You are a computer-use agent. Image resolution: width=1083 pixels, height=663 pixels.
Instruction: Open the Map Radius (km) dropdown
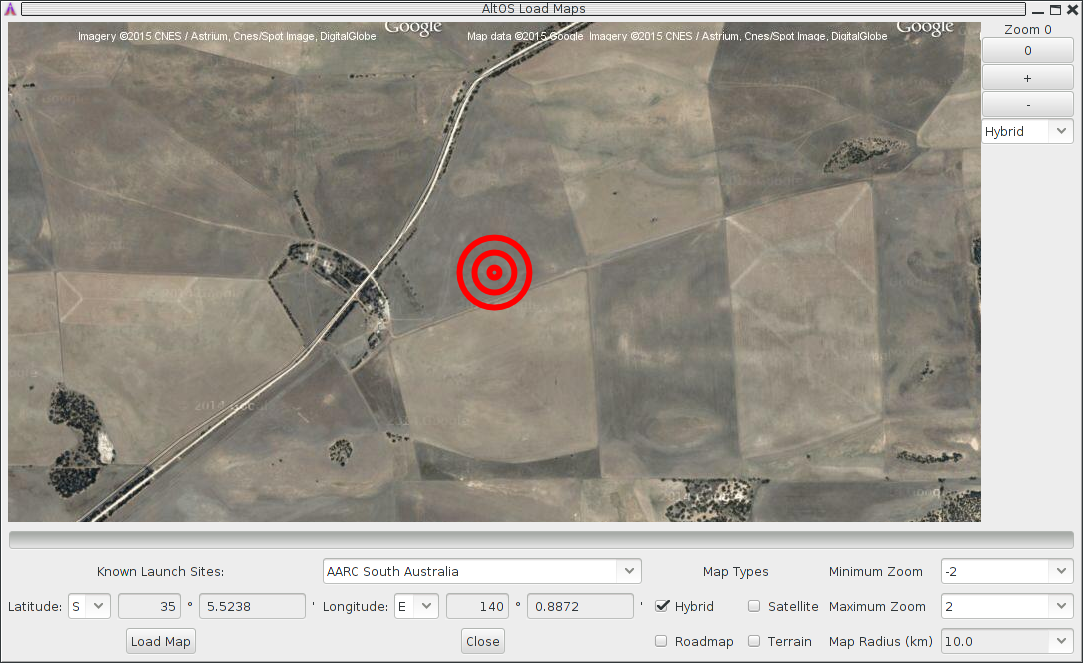pos(1006,641)
